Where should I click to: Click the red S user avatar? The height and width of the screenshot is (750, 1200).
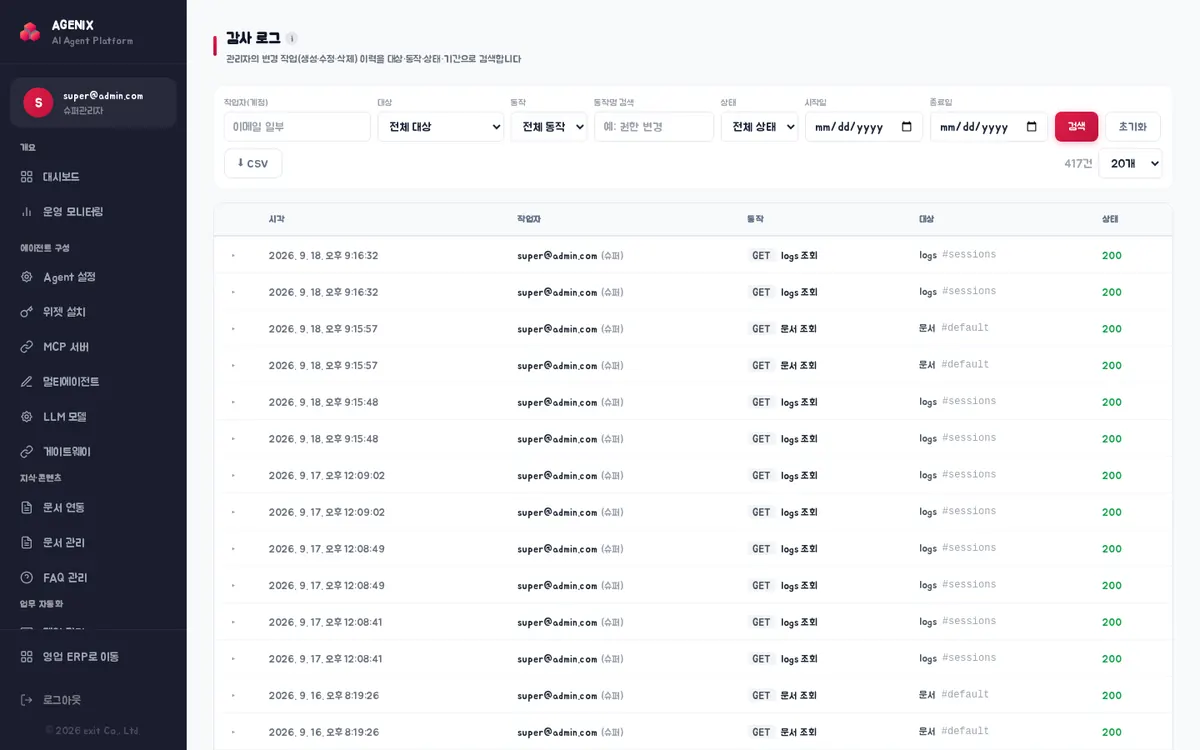coord(38,102)
